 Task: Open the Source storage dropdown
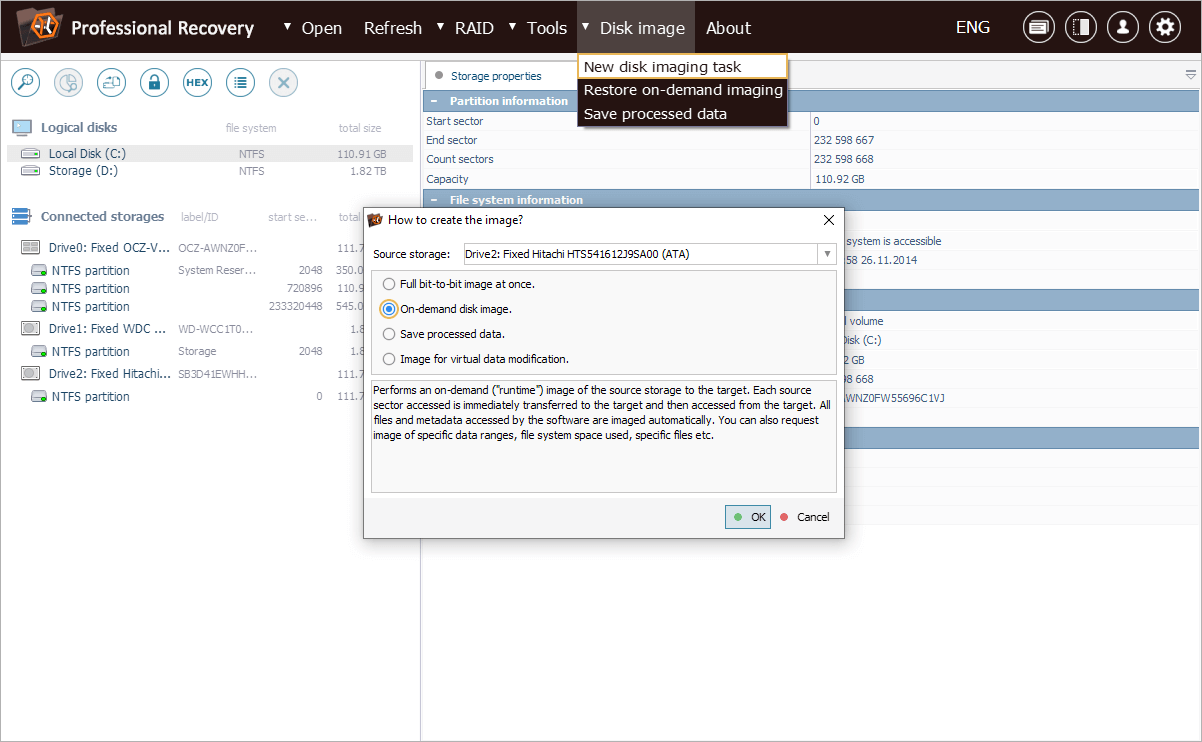tap(826, 254)
